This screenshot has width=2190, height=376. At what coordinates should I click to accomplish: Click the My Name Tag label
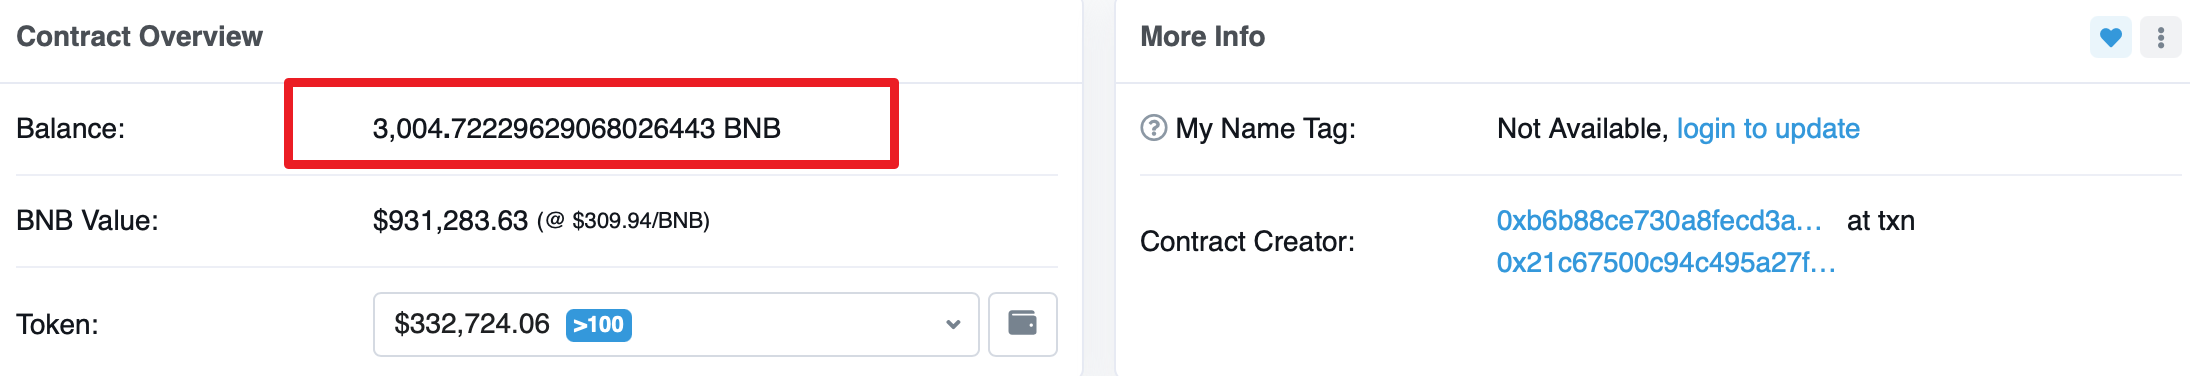1265,129
